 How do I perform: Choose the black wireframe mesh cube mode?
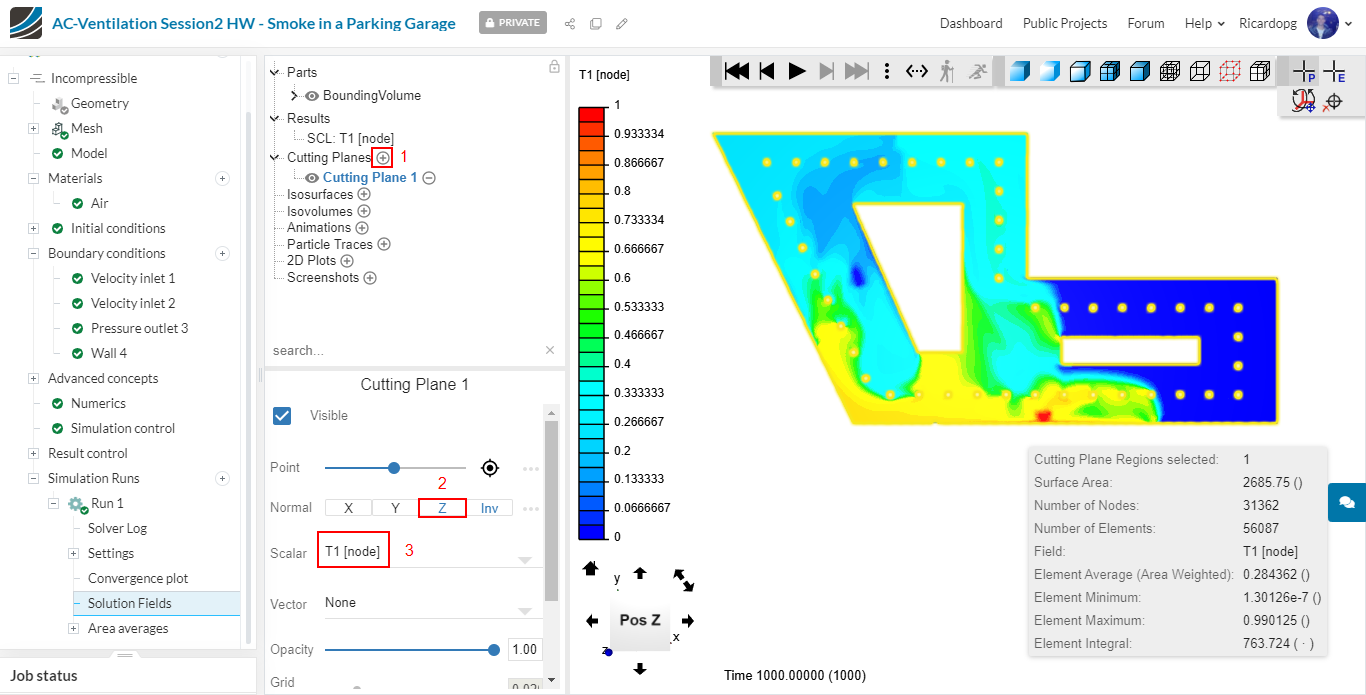(1170, 71)
